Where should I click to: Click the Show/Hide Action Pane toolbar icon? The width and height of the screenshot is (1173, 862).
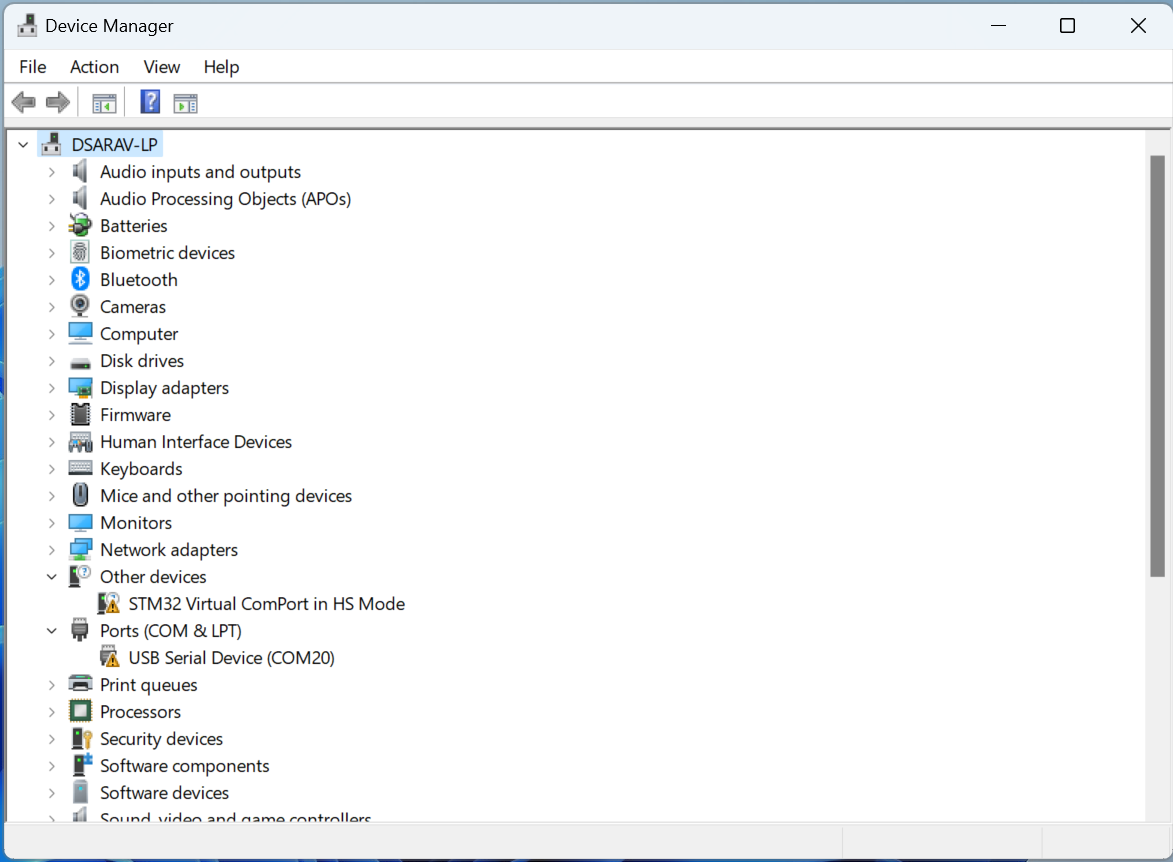coord(185,101)
